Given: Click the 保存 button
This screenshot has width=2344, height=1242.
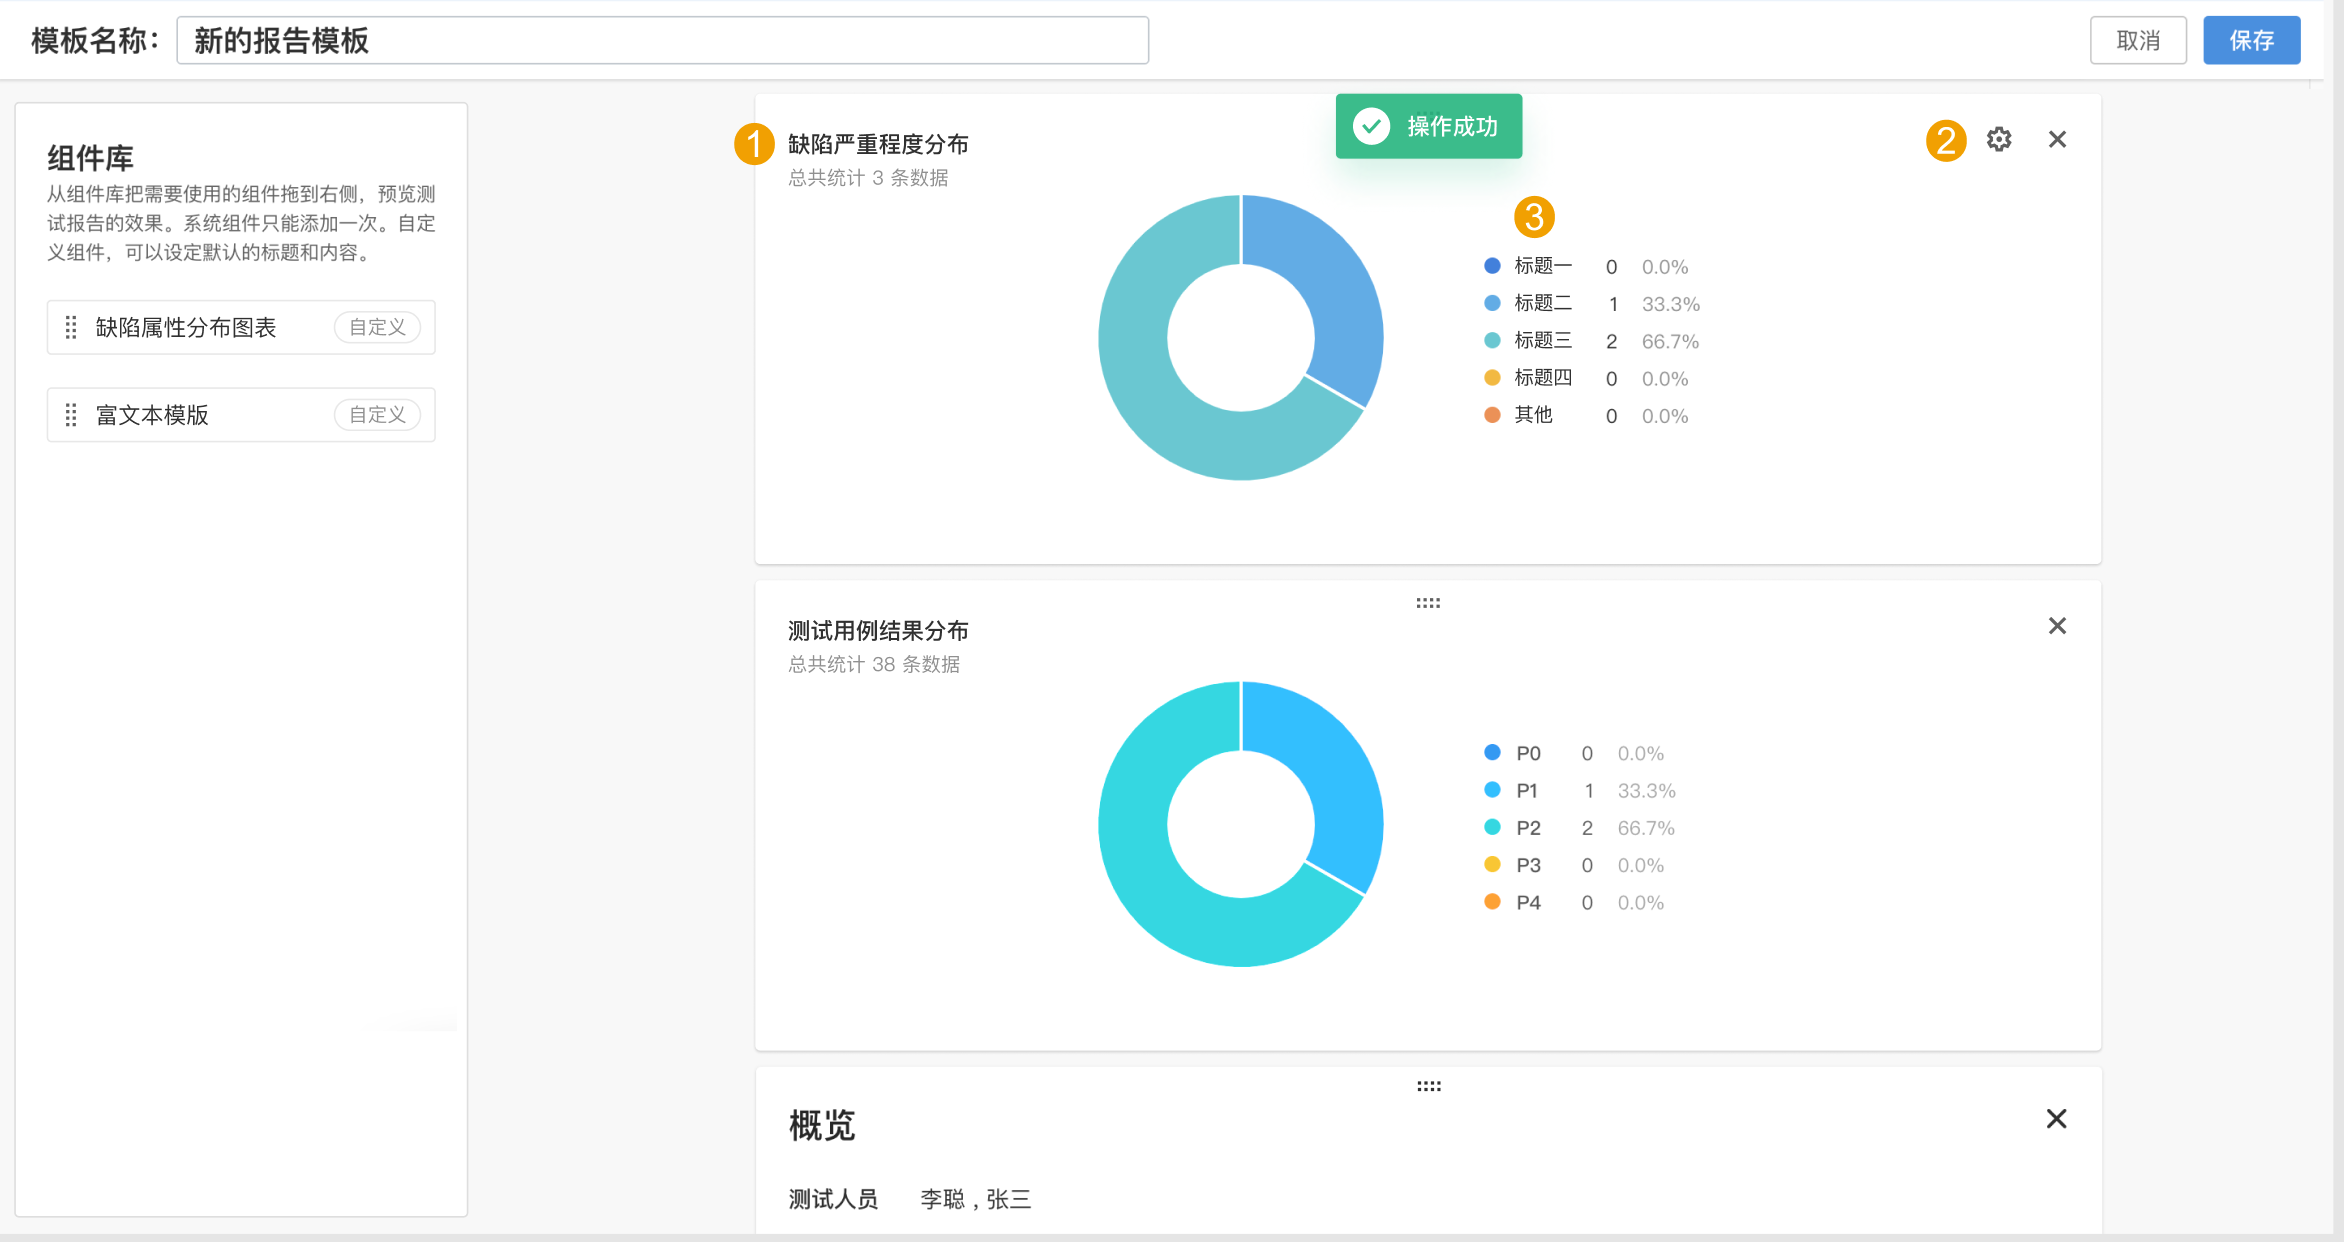Looking at the screenshot, I should (x=2251, y=40).
